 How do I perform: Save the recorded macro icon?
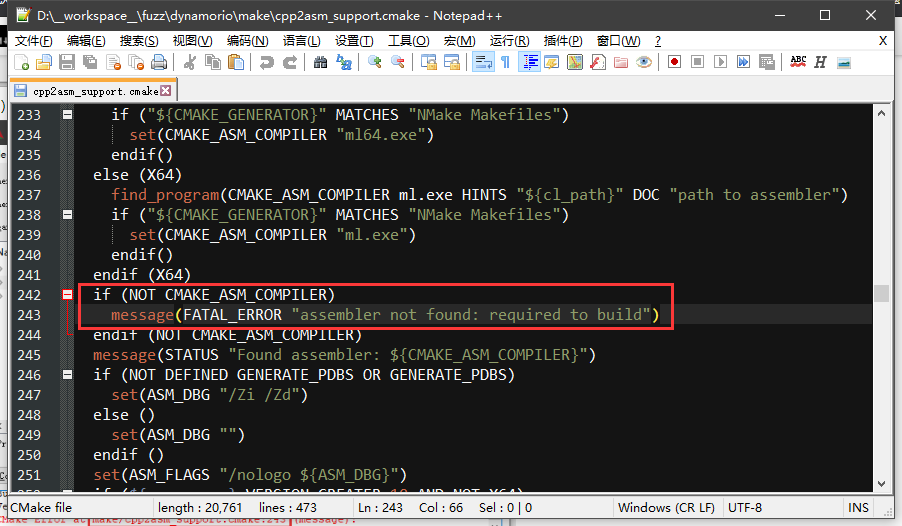point(767,62)
